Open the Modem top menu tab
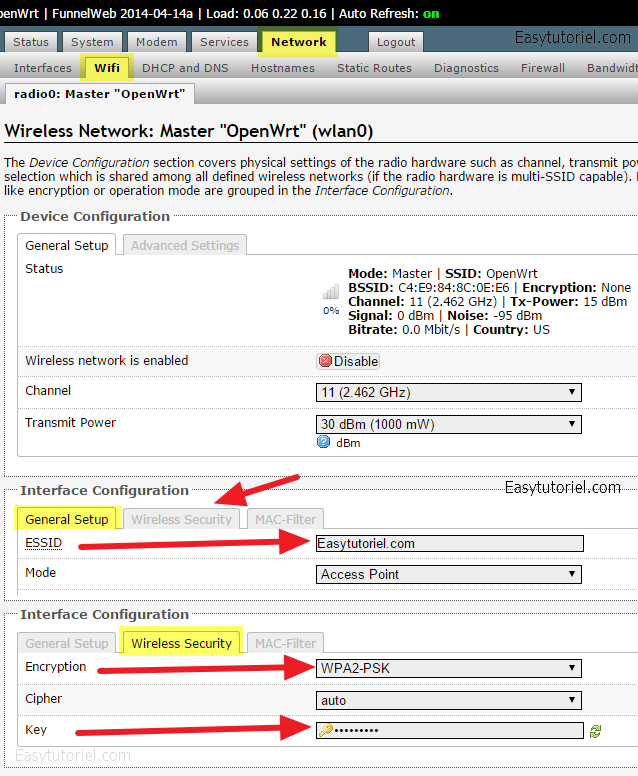This screenshot has width=638, height=776. [x=156, y=42]
